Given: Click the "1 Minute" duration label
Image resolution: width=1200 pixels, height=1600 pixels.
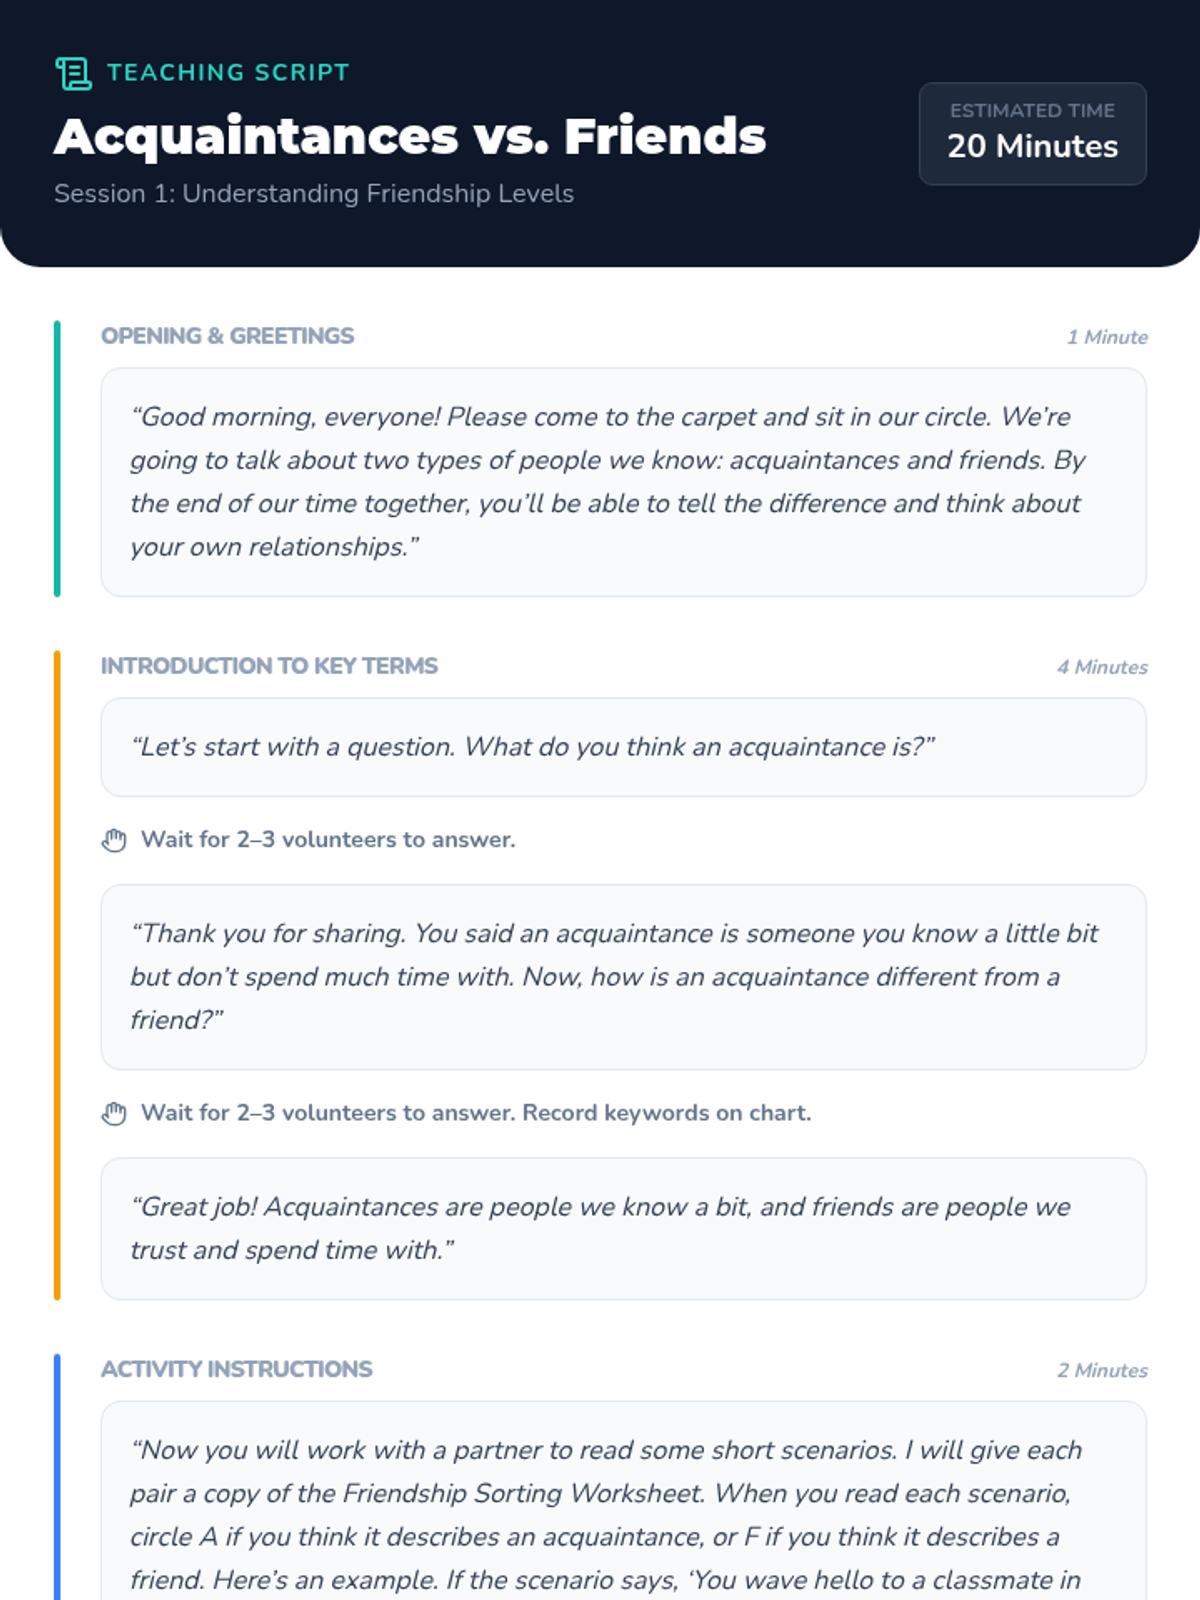Looking at the screenshot, I should [x=1107, y=338].
